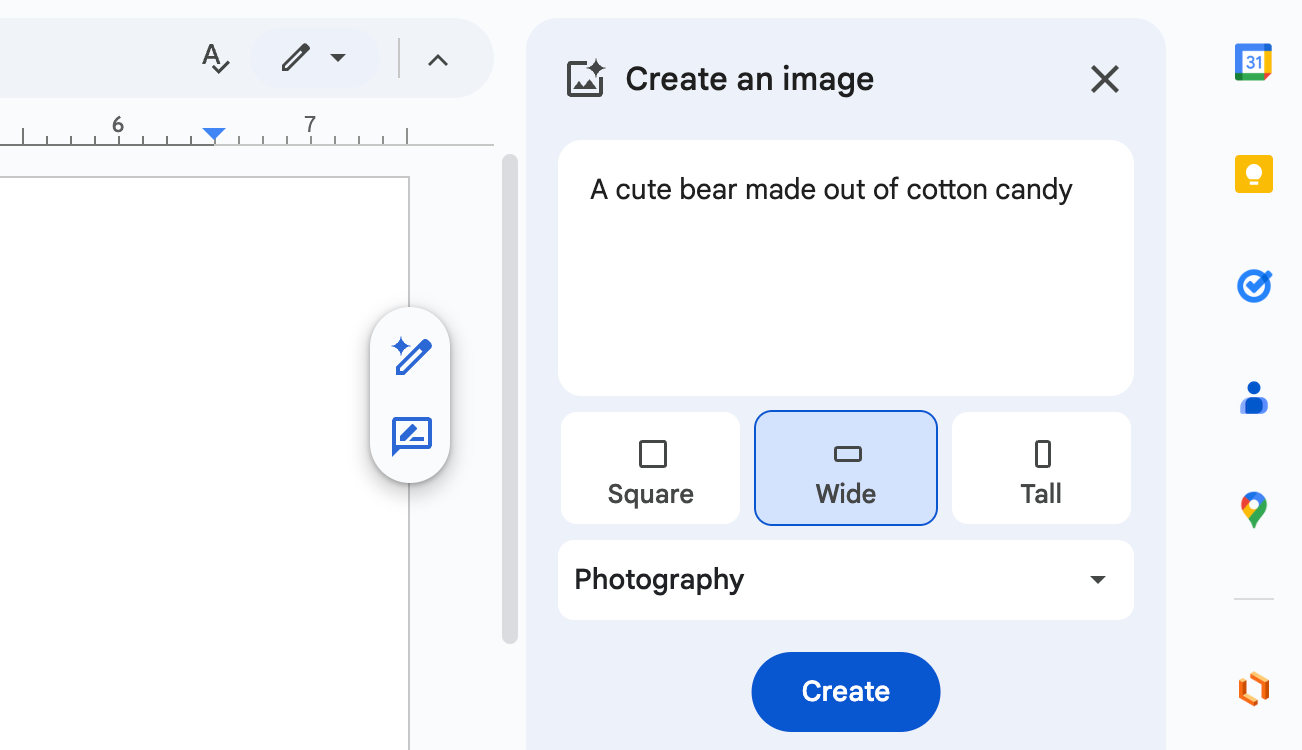This screenshot has width=1302, height=750.
Task: Select the Wide aspect ratio
Action: tap(846, 468)
